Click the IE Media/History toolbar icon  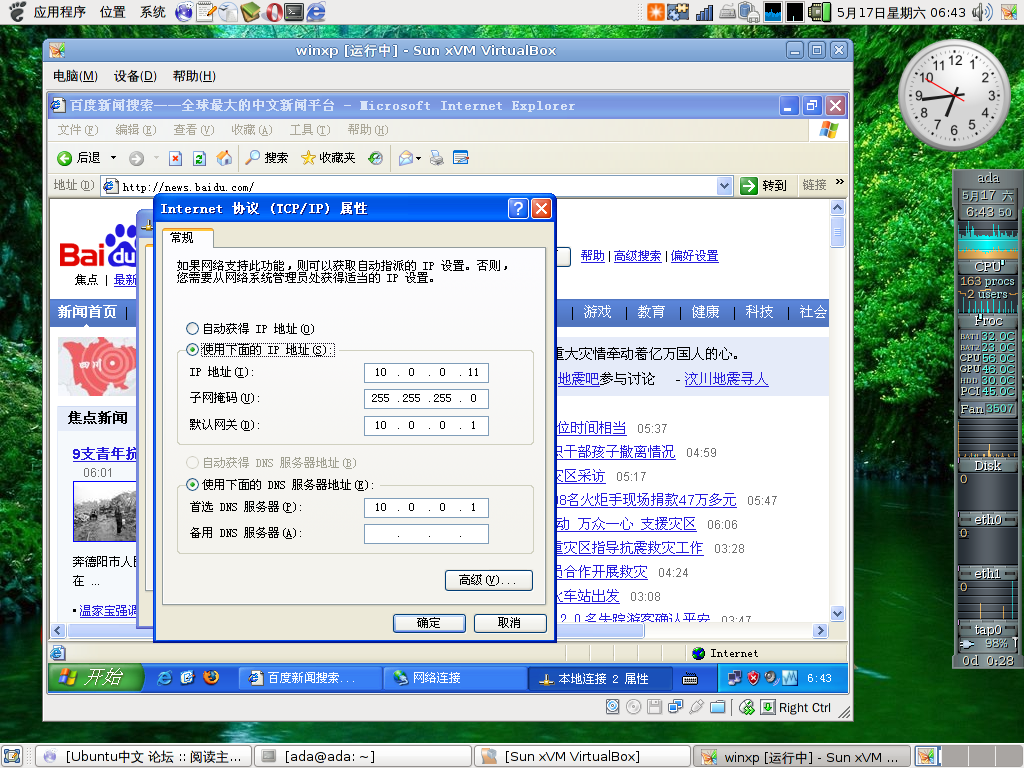pyautogui.click(x=376, y=158)
